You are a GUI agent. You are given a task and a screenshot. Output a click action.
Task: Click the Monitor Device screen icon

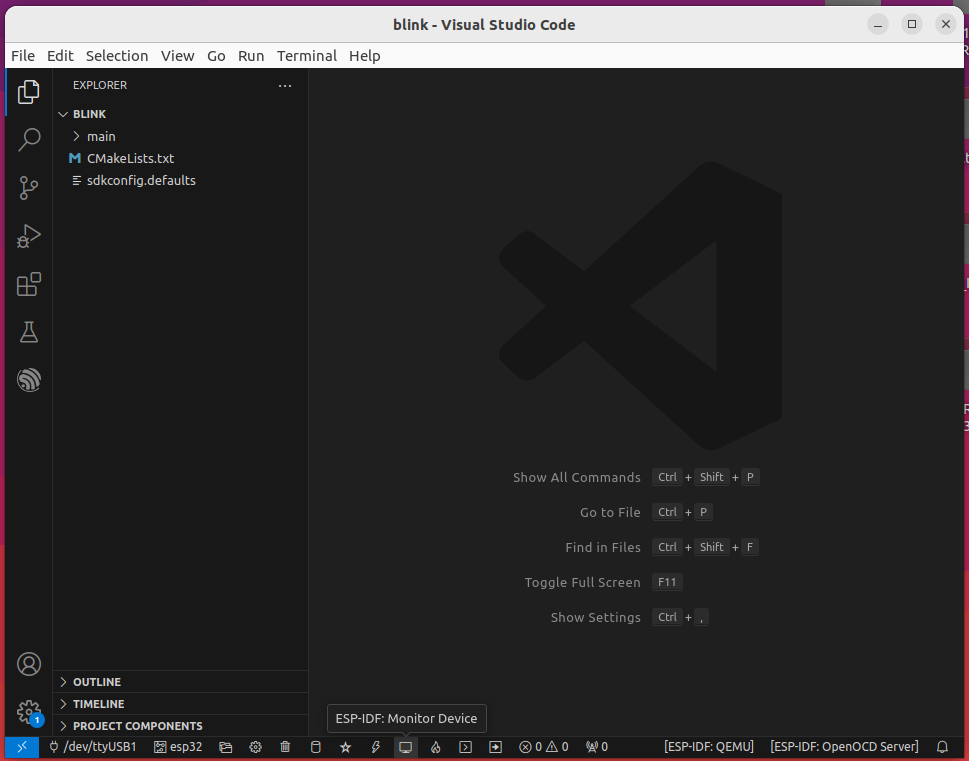tap(405, 747)
